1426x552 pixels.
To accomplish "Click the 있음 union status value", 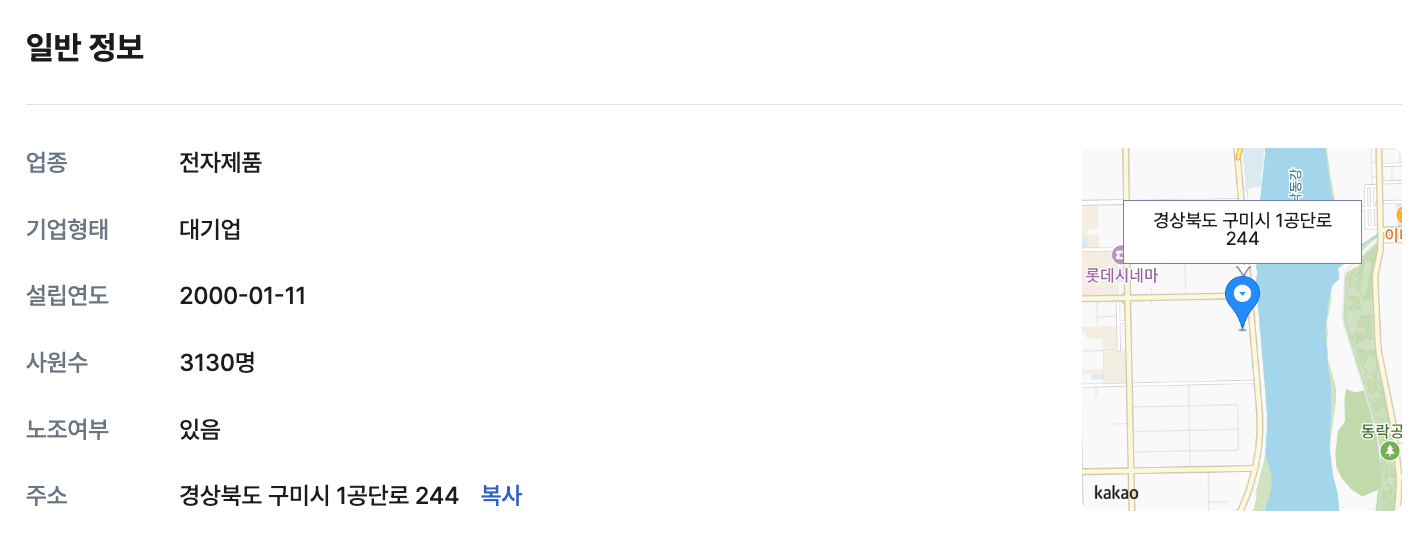I will coord(199,429).
